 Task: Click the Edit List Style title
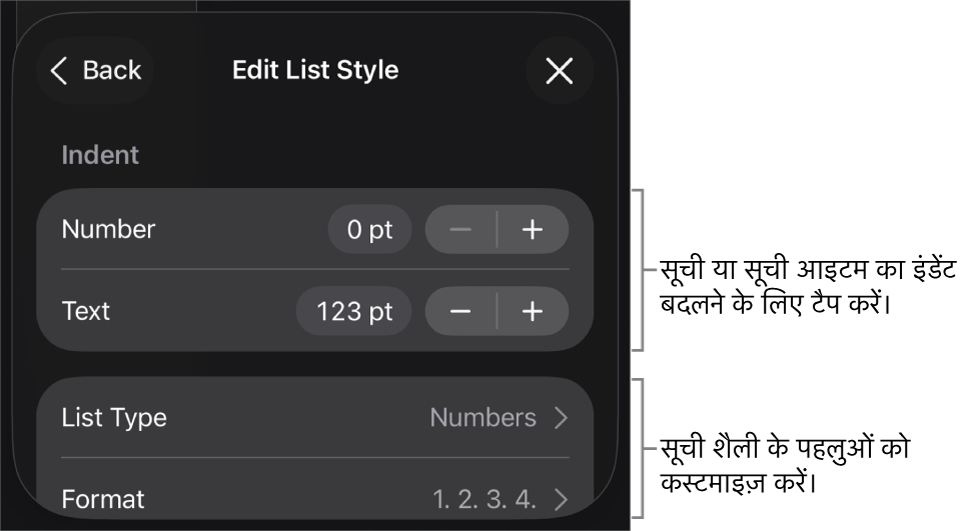click(315, 70)
